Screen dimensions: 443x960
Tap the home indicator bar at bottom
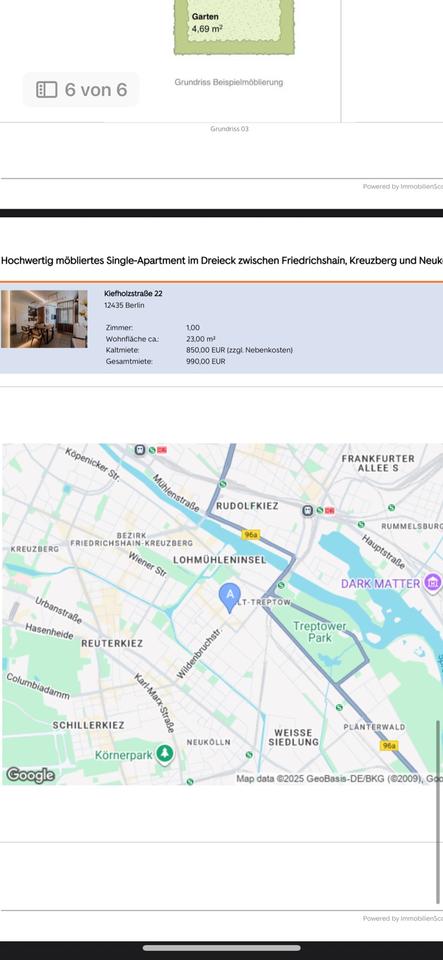click(222, 948)
